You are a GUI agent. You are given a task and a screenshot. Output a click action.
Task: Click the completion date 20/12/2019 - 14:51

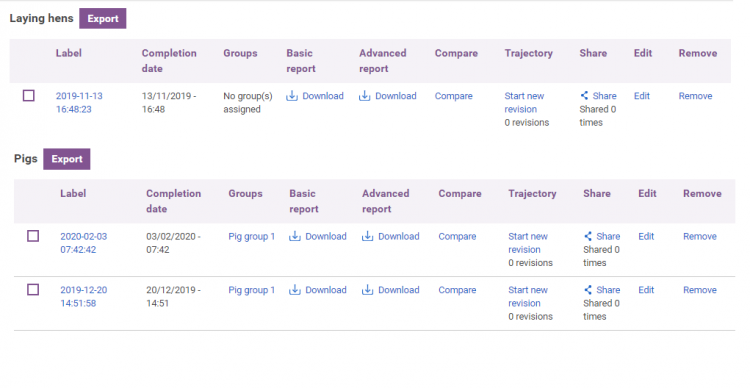click(x=174, y=297)
